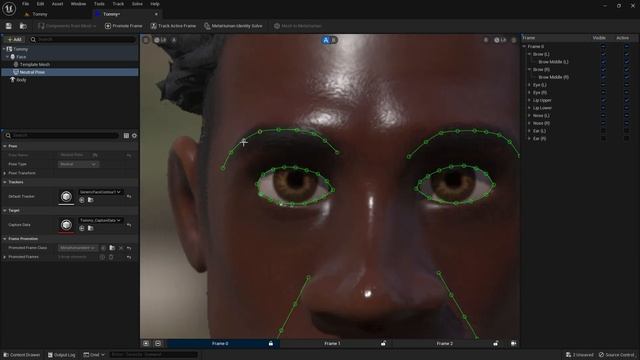Collapse the Face tree node

pyautogui.click(x=7, y=57)
